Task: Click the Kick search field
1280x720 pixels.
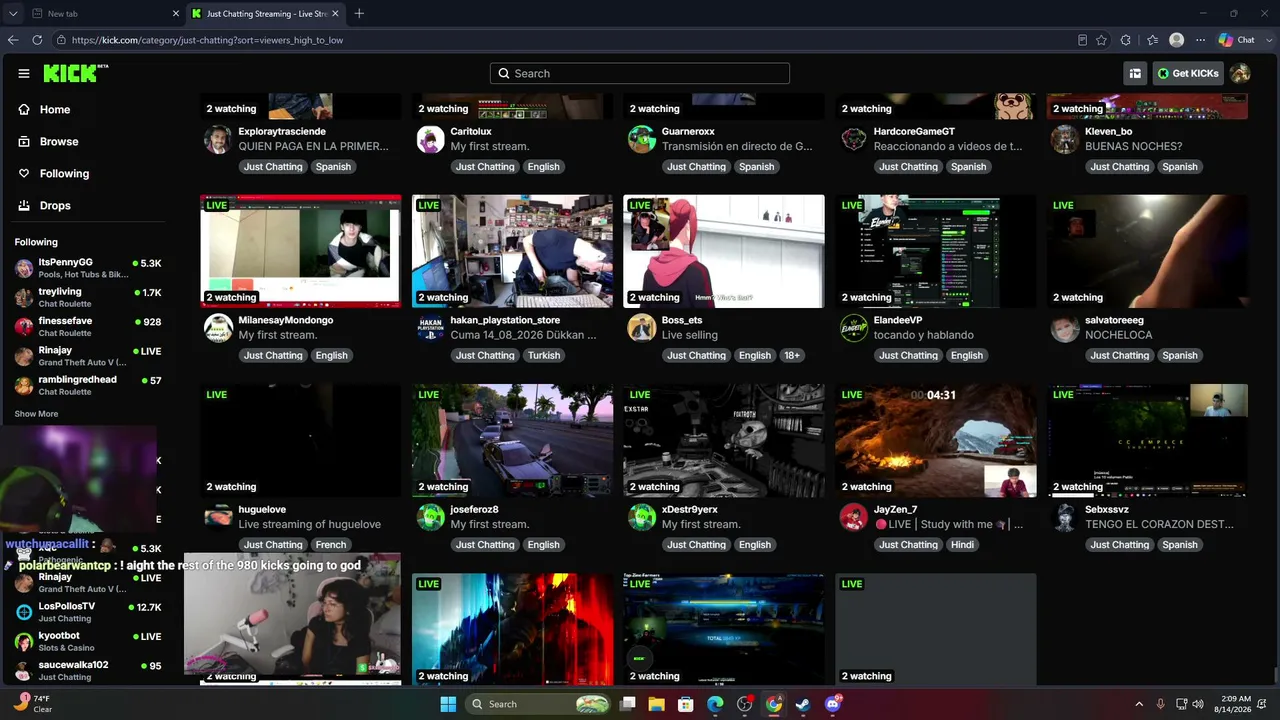Action: tap(640, 73)
